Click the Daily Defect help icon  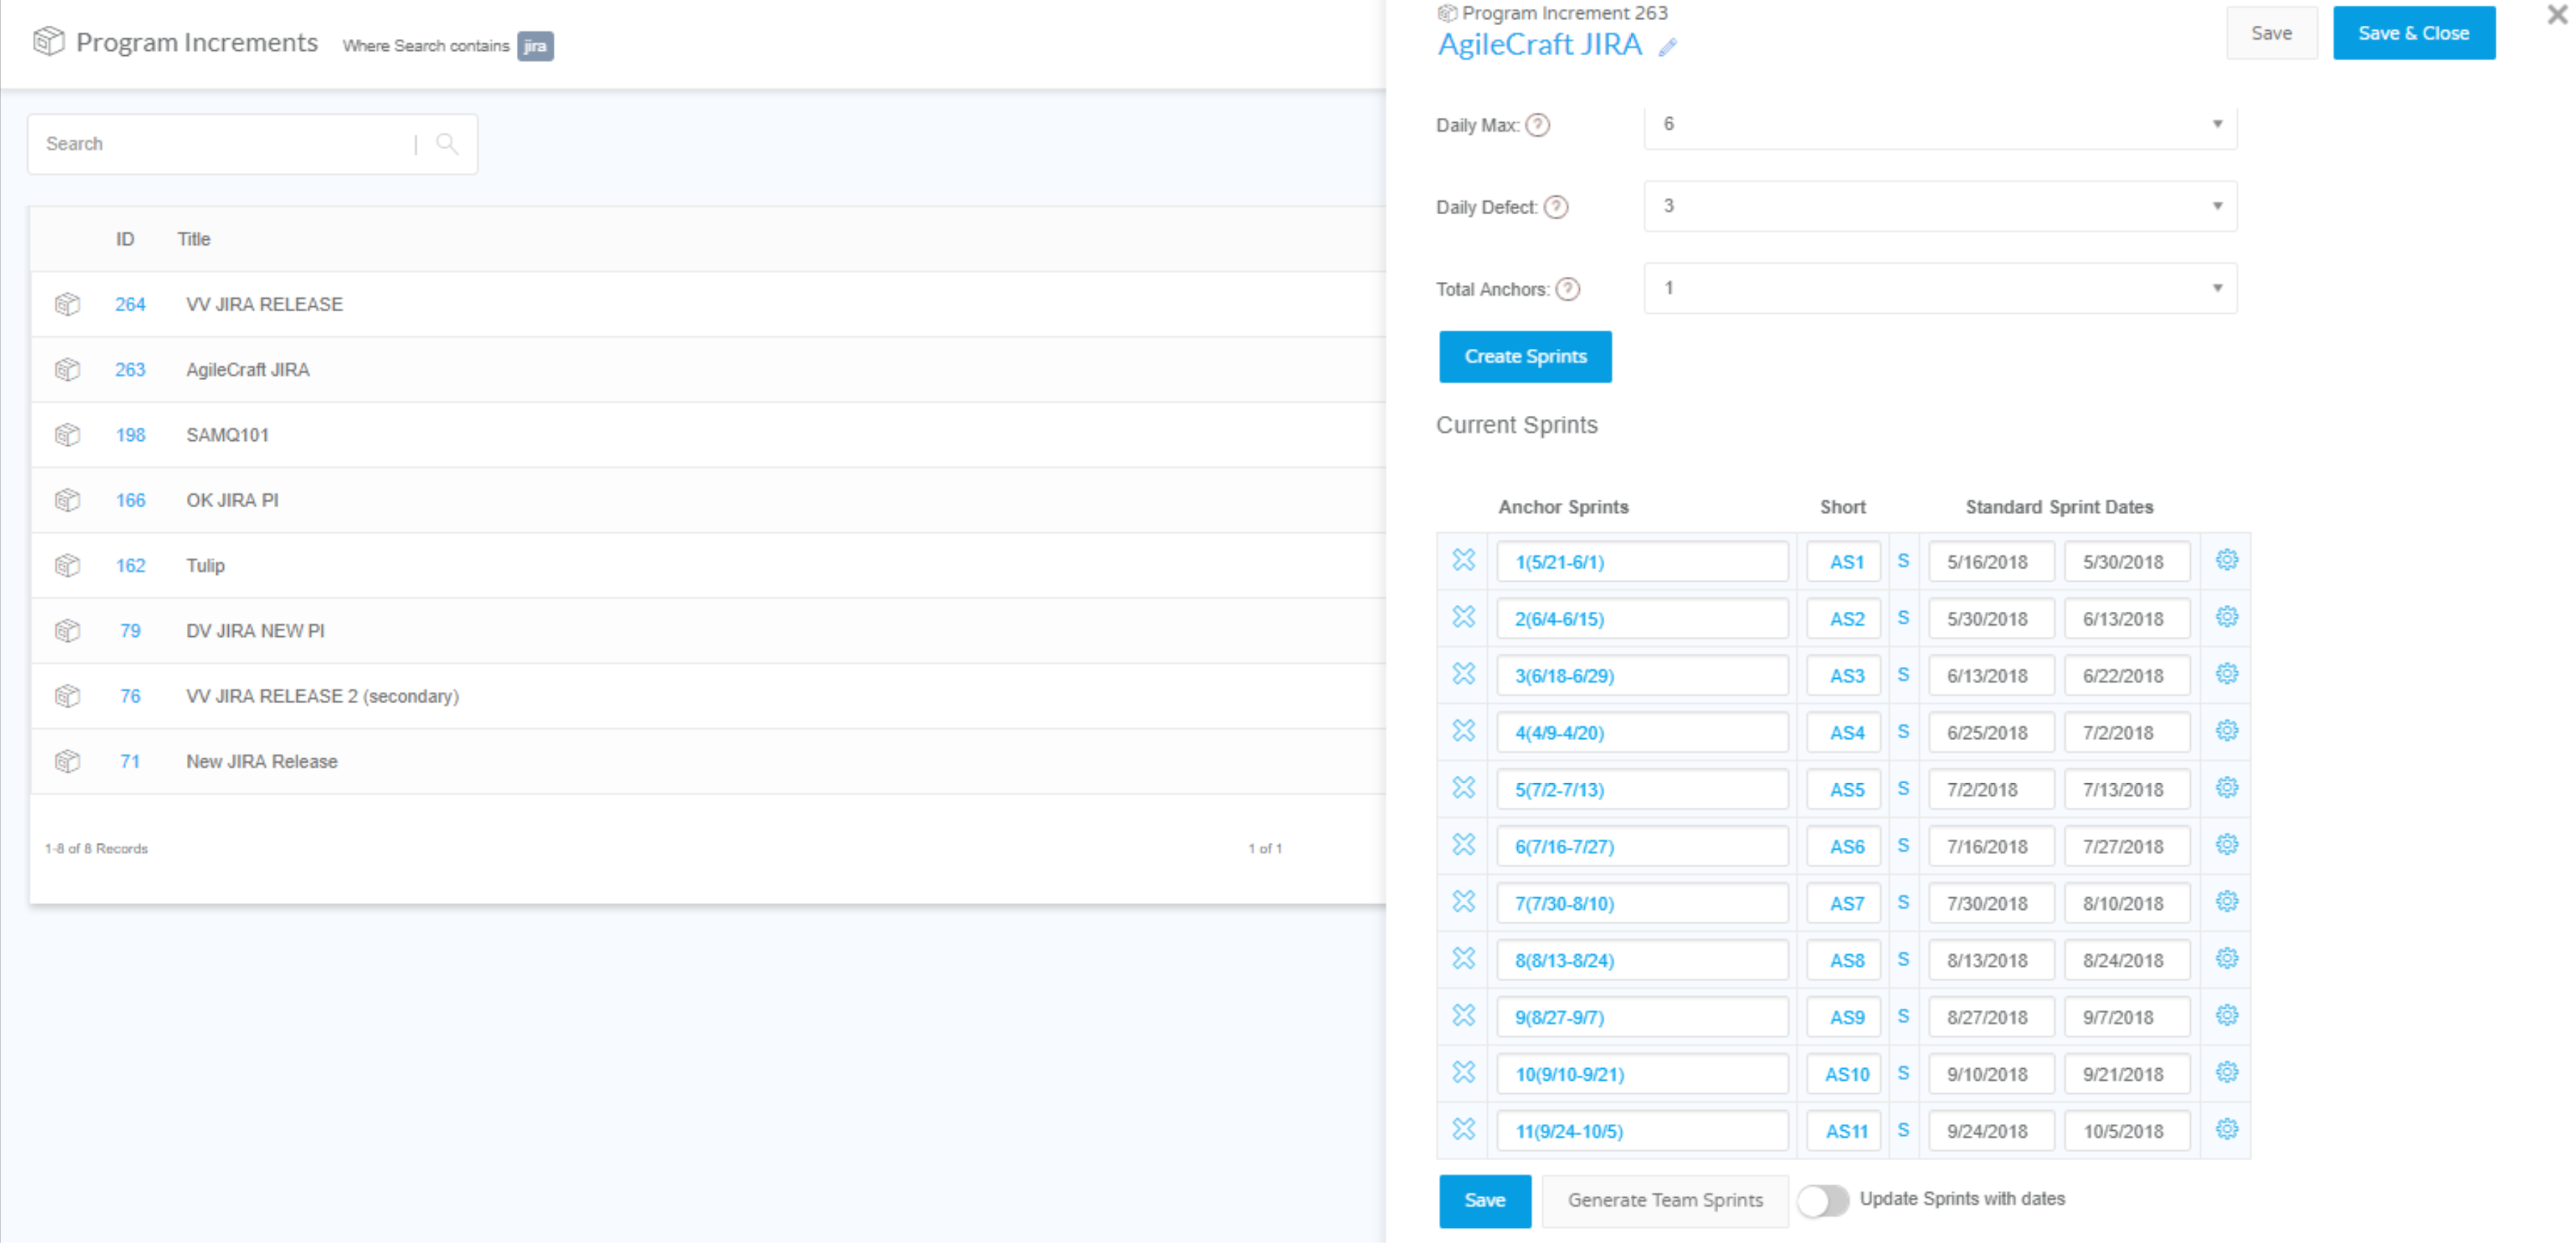(1556, 207)
